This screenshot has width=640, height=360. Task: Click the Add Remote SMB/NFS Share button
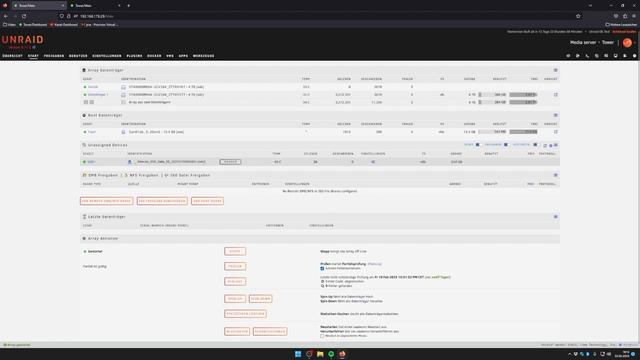click(x=106, y=201)
